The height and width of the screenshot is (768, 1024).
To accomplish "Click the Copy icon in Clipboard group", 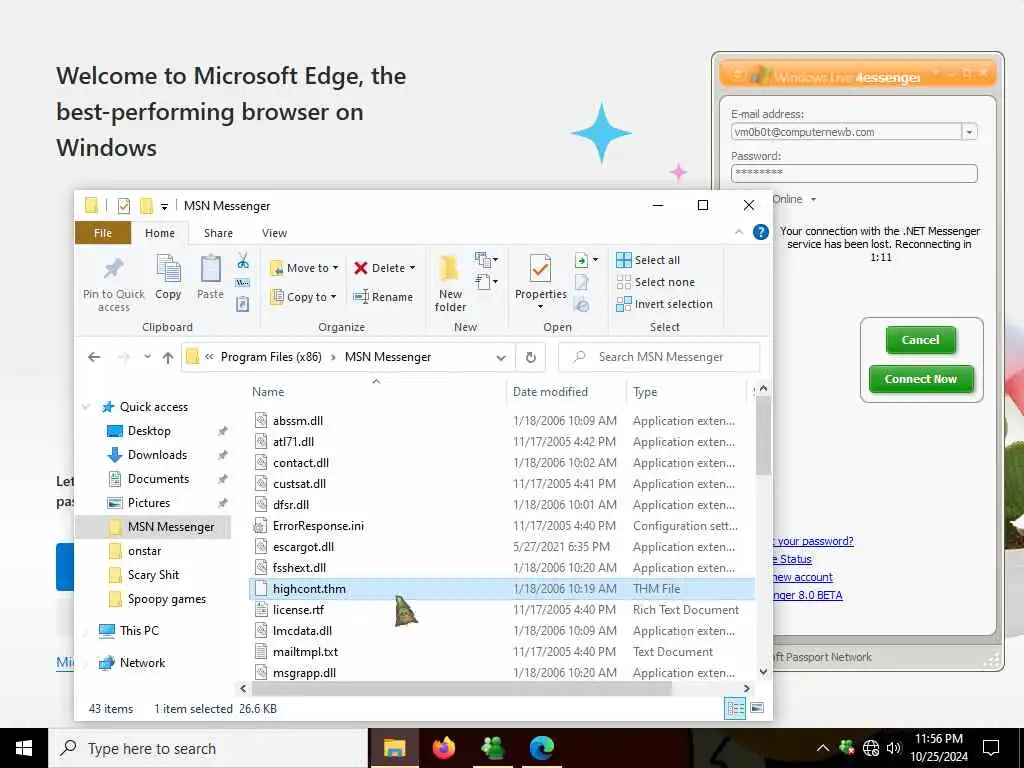I will click(x=168, y=269).
